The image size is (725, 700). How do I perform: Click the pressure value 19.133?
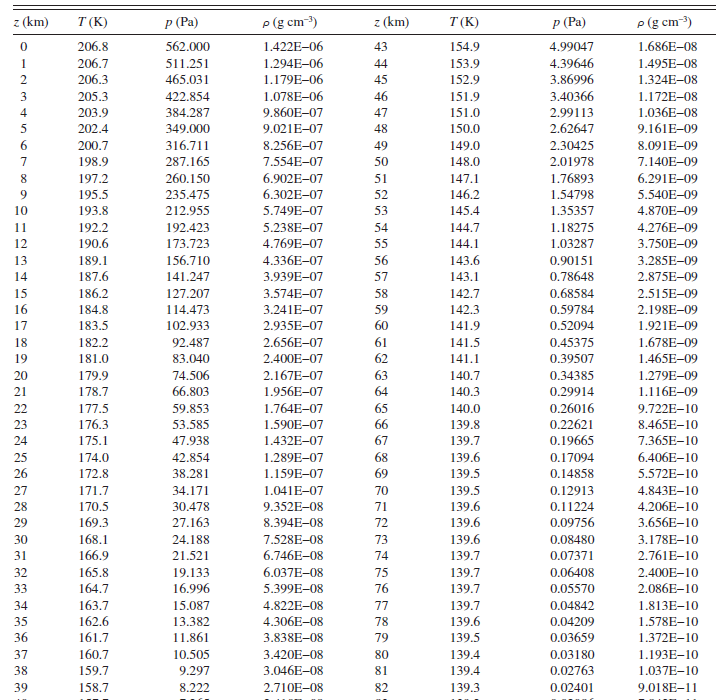pos(191,572)
